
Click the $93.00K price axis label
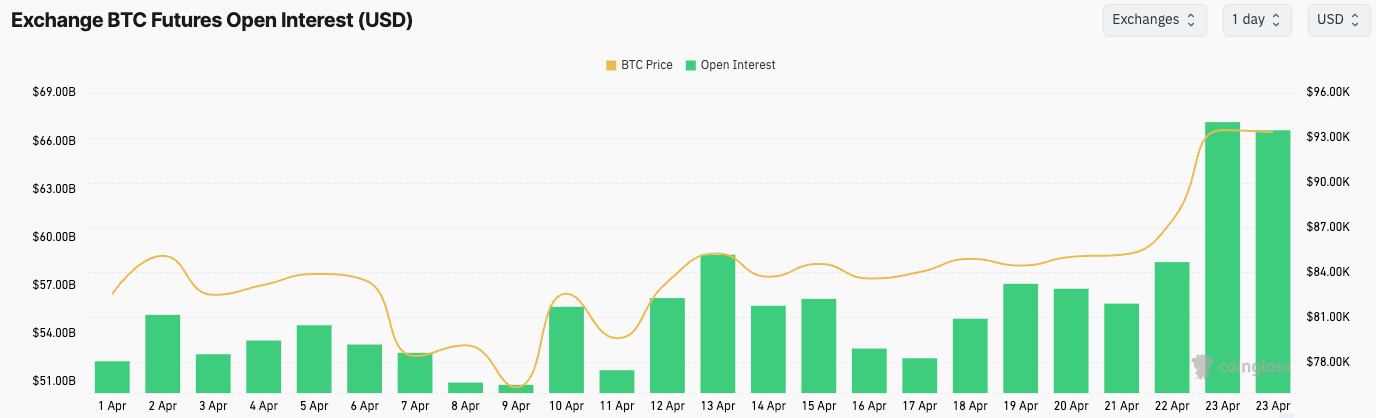1328,137
